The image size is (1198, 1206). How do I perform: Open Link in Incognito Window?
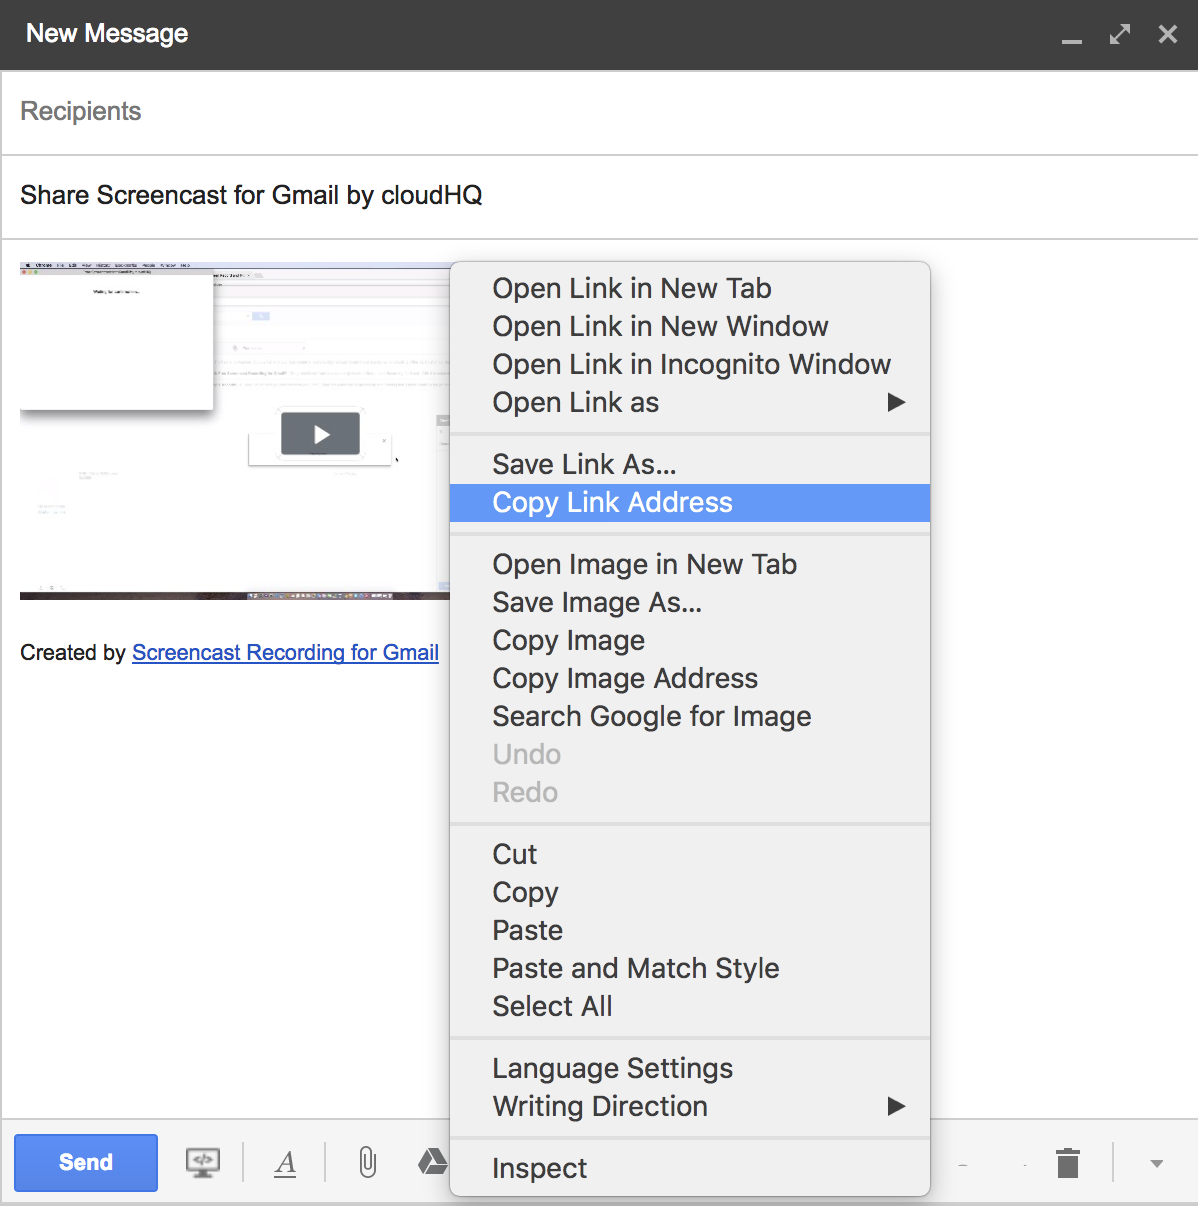click(691, 364)
